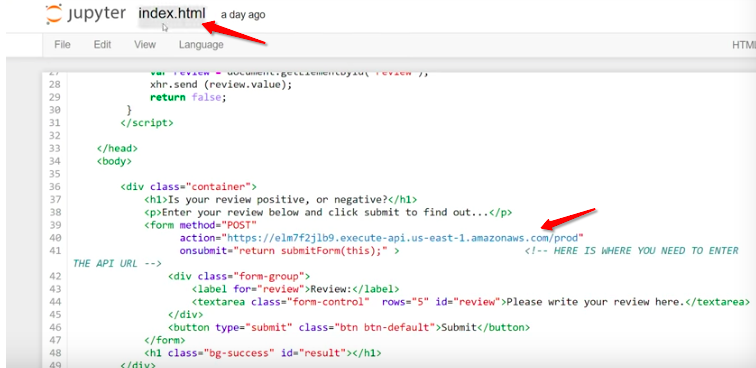This screenshot has height=368, width=756.
Task: Click the label for="review" line
Action: (x=296, y=289)
